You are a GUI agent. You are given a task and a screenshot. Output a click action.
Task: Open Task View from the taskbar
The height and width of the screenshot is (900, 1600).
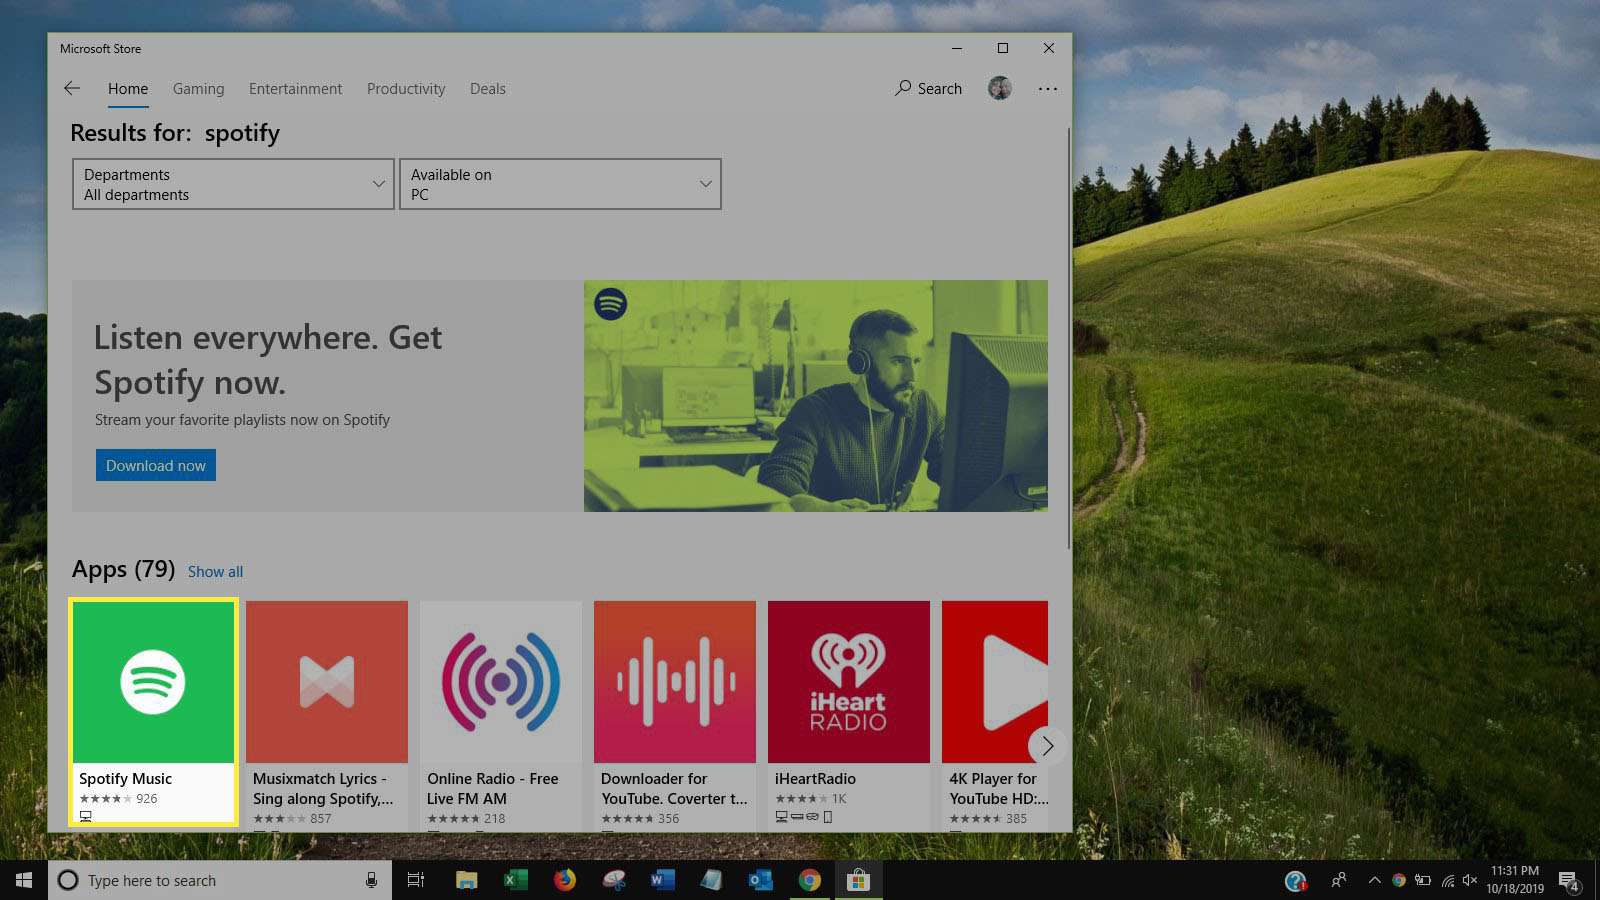click(x=416, y=880)
